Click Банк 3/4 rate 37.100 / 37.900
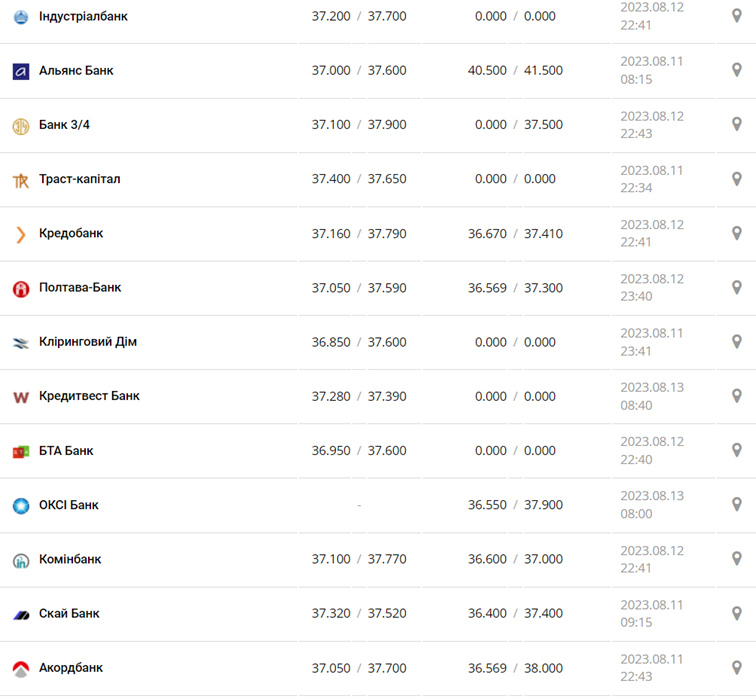Viewport: 756px width, 700px height. pos(359,125)
